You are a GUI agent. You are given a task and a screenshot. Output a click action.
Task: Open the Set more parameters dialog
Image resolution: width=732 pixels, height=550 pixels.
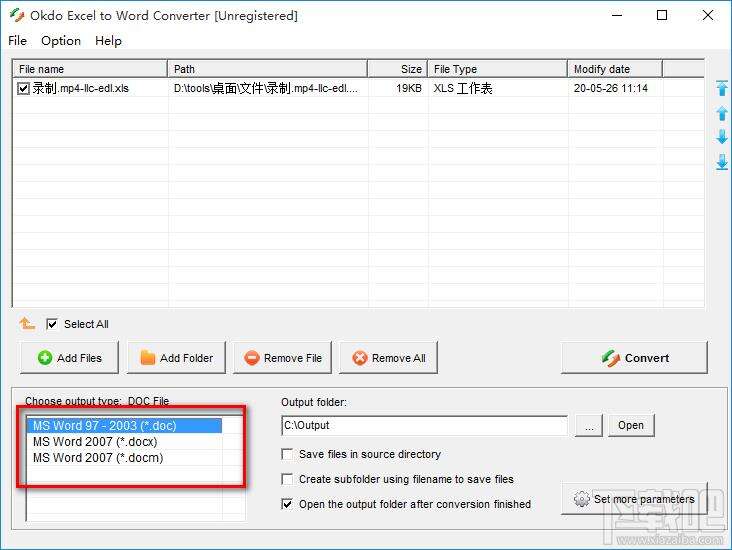click(634, 499)
